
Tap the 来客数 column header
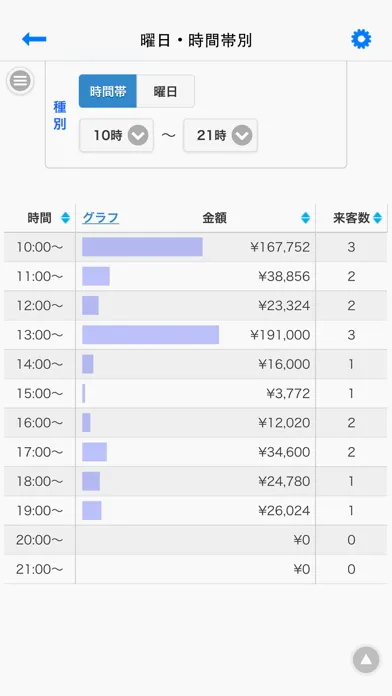pos(352,218)
